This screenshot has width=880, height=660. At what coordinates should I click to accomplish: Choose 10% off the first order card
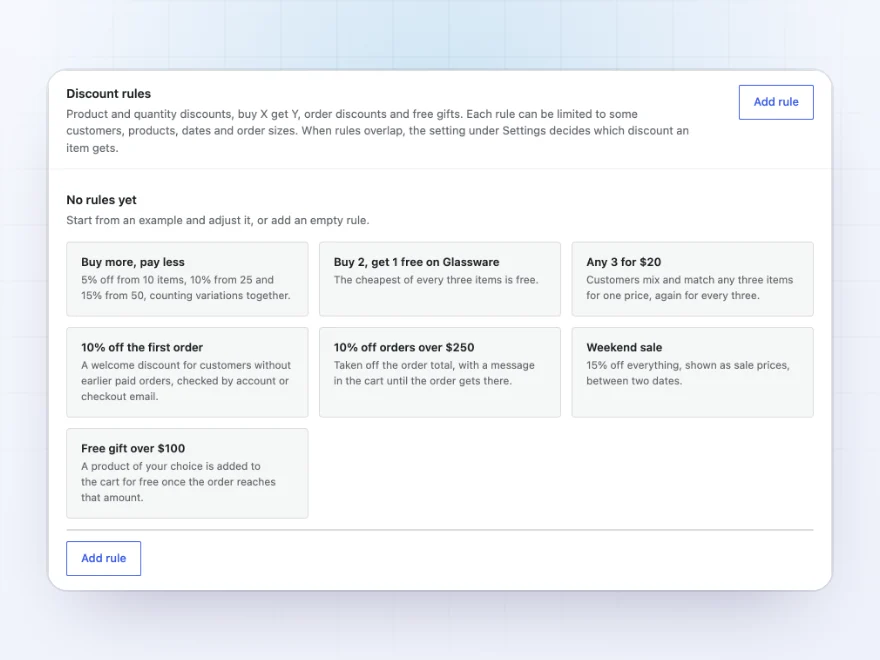tap(187, 372)
